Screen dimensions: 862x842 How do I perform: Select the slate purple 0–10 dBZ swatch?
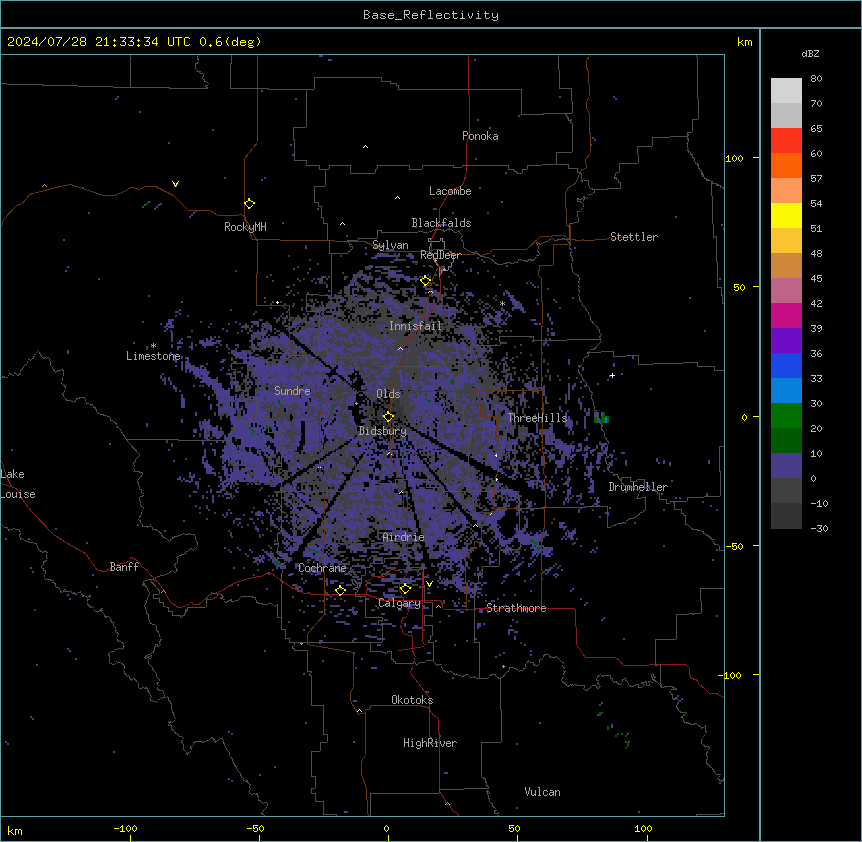786,466
